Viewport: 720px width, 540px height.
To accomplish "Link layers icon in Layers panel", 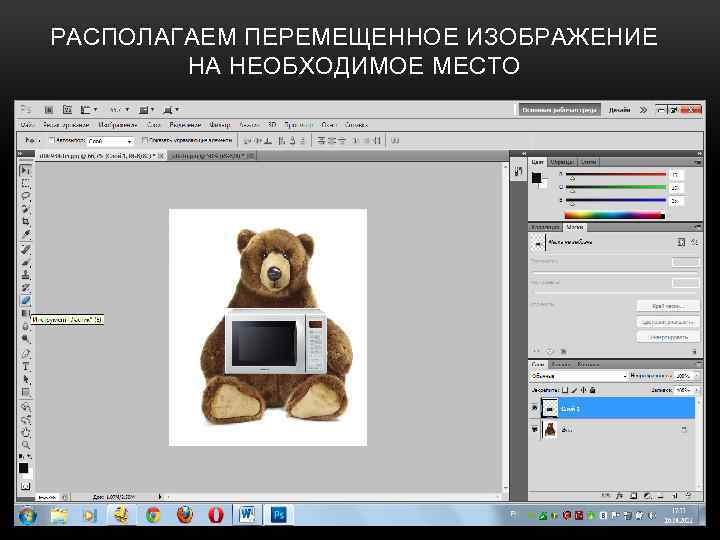I will point(606,495).
